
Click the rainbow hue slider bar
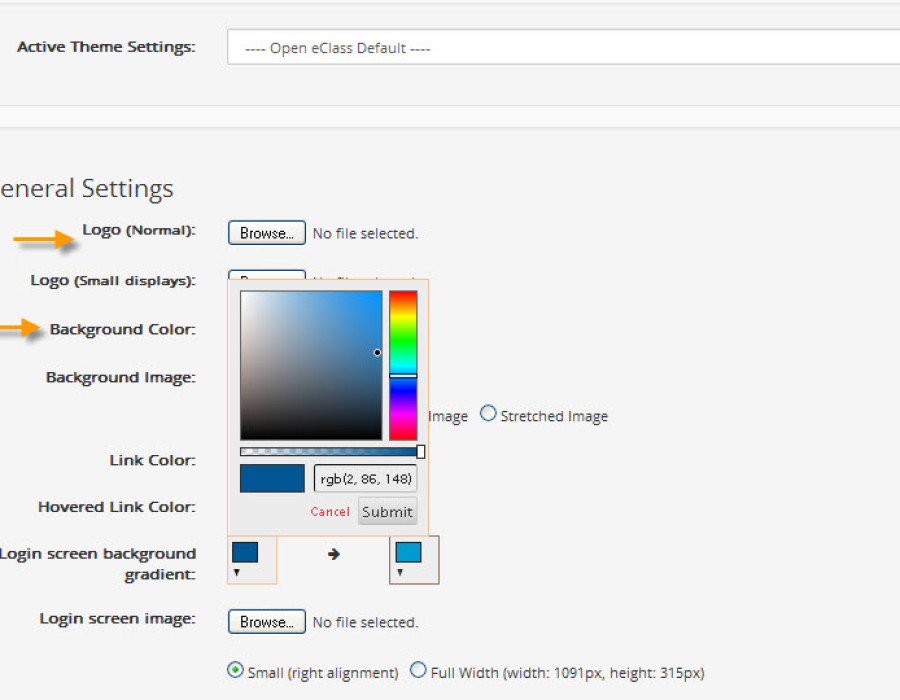click(x=403, y=365)
